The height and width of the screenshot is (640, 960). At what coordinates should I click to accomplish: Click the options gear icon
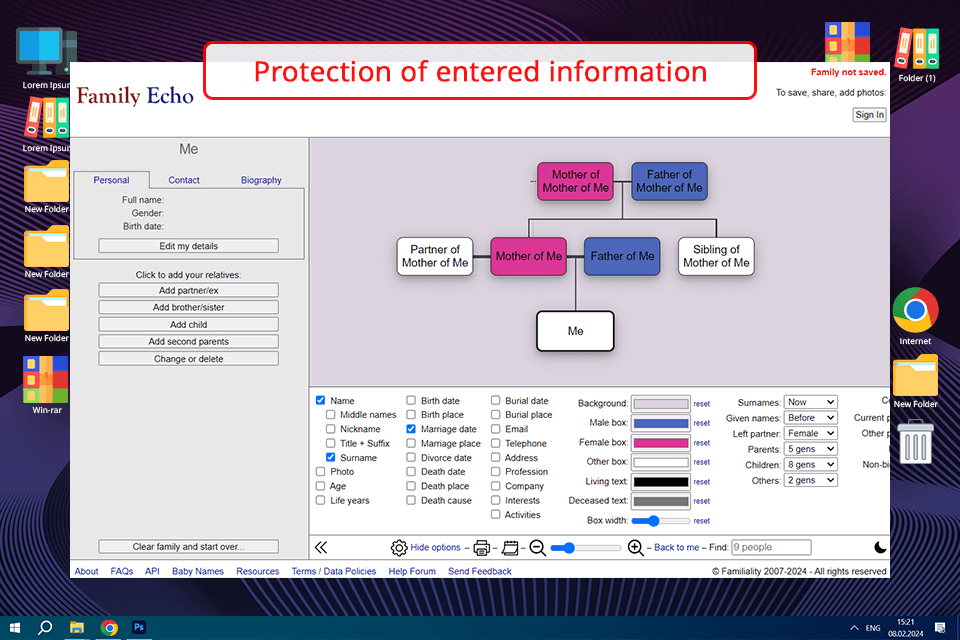399,548
